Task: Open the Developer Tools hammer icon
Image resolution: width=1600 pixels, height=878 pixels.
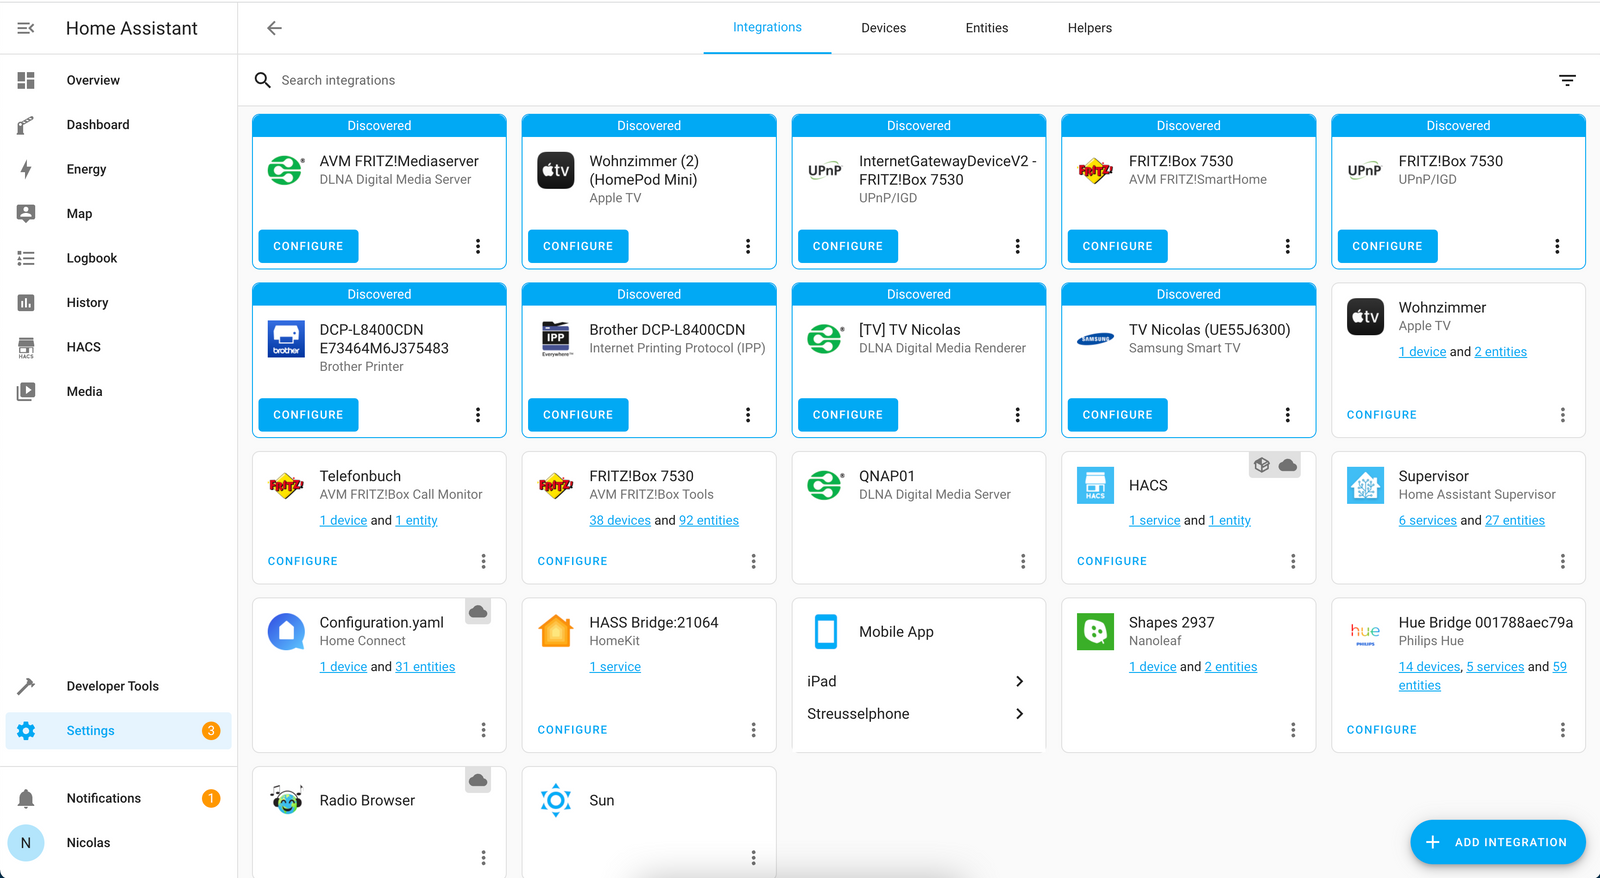Action: [26, 686]
